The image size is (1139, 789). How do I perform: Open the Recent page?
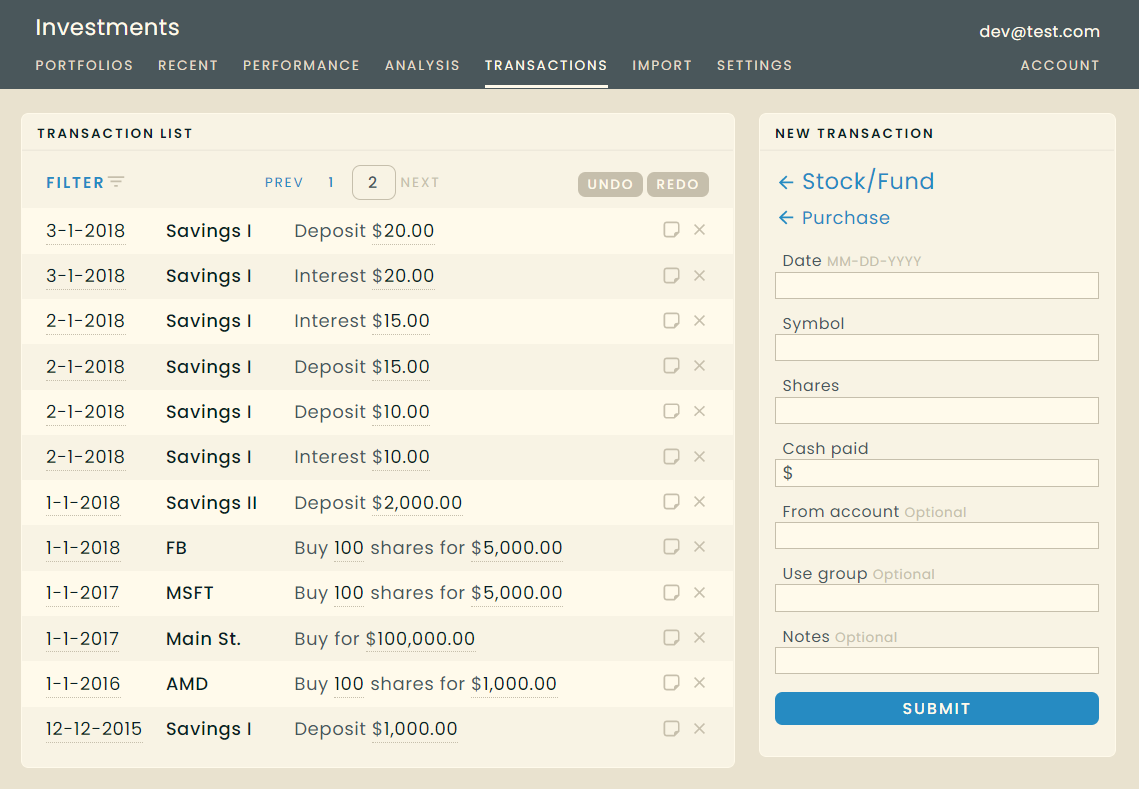(x=188, y=65)
